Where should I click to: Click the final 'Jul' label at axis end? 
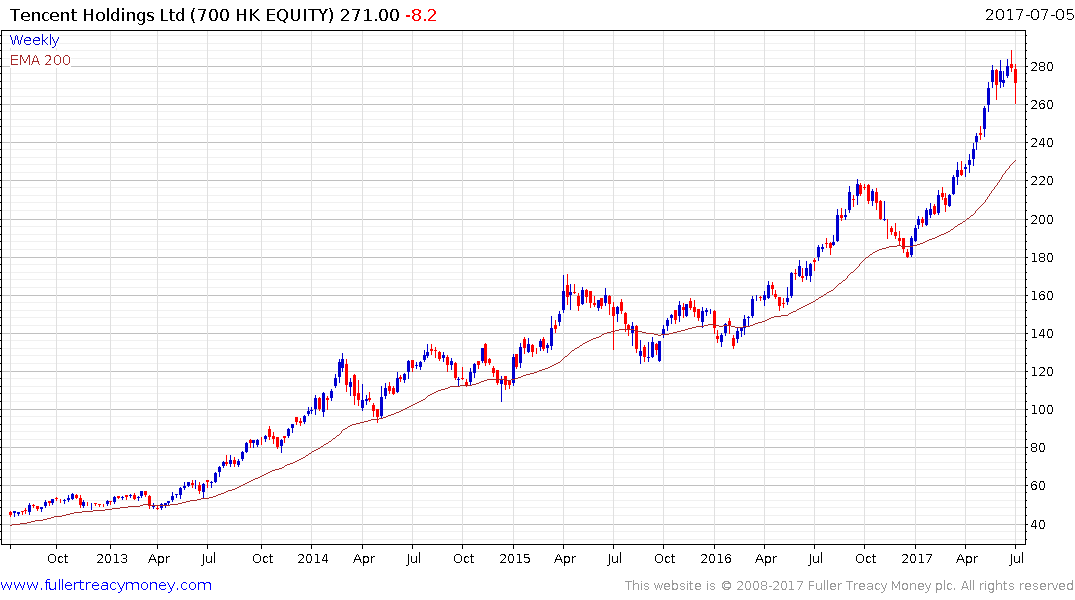click(x=1017, y=558)
